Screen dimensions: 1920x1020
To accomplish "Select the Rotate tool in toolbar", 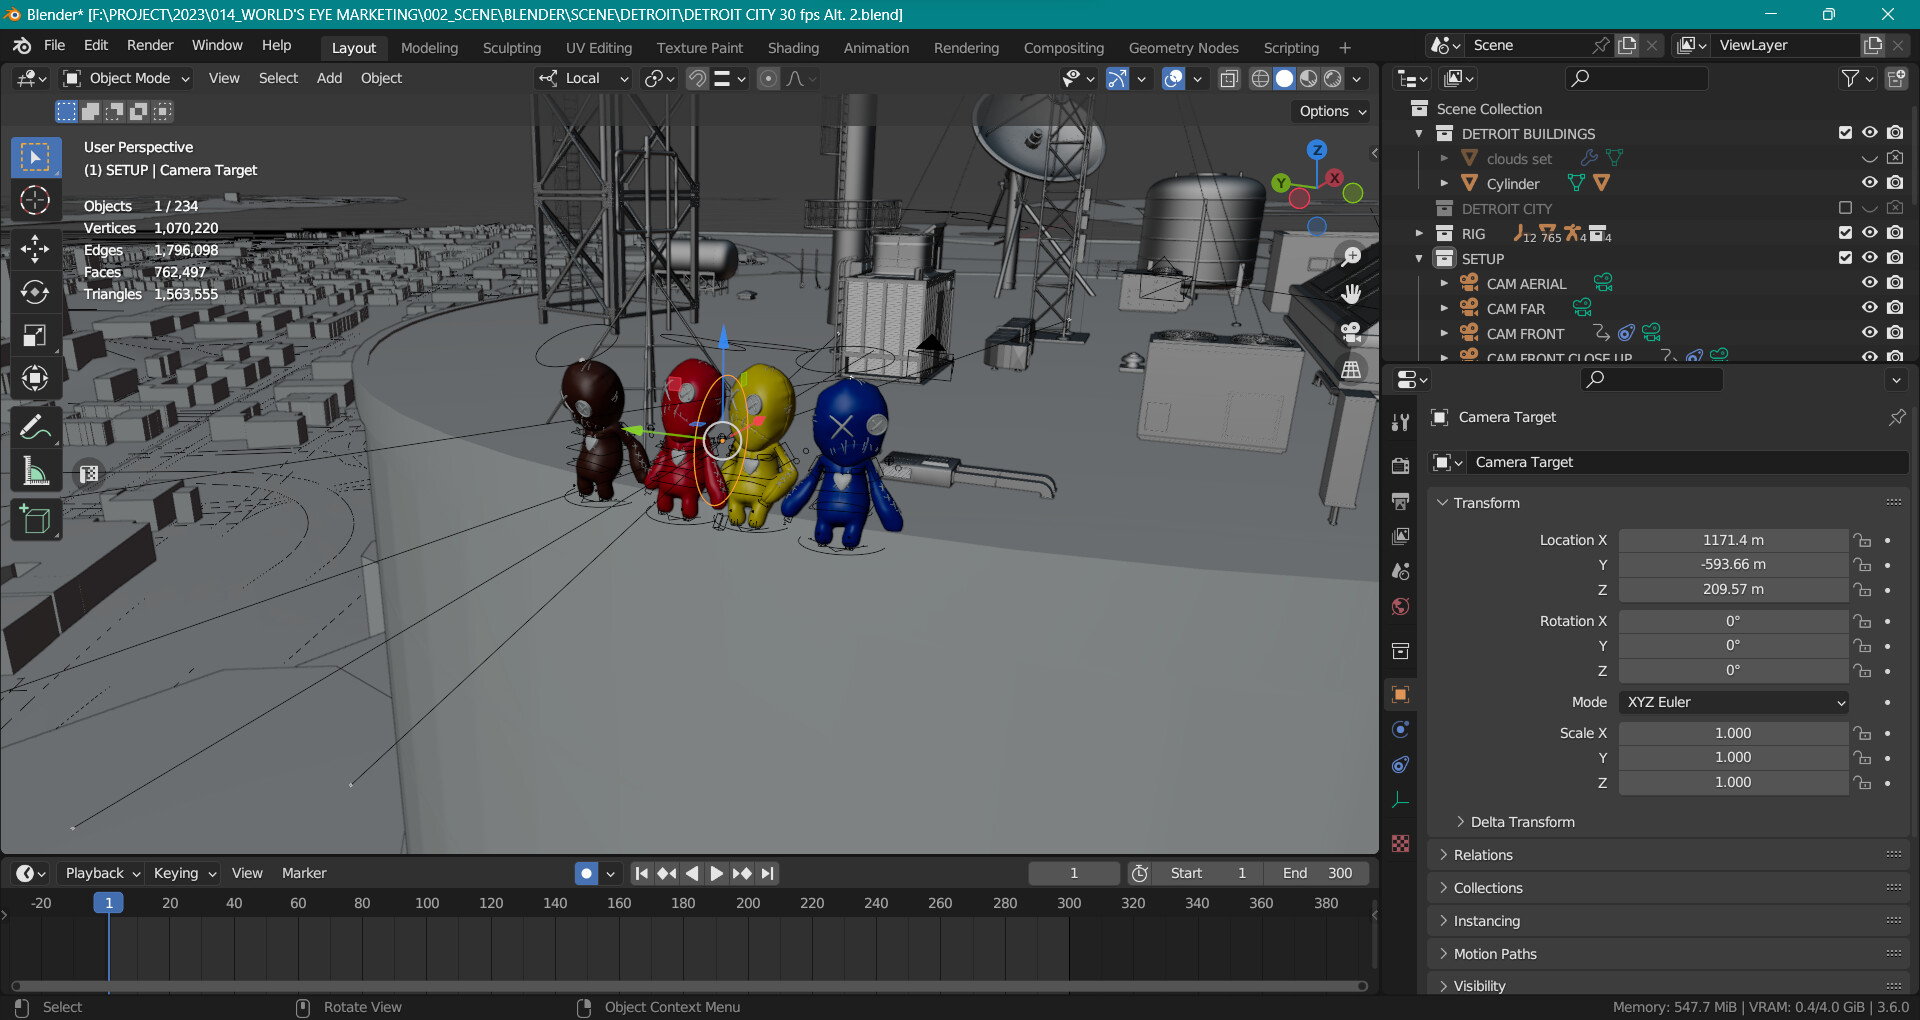I will 35,292.
